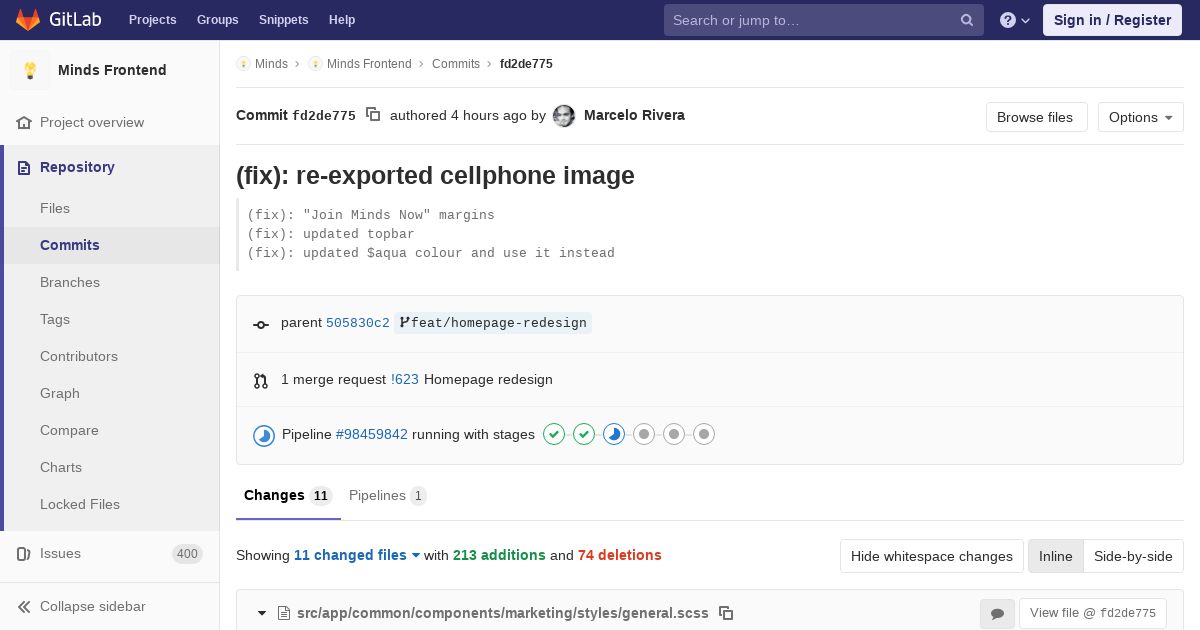
Task: Click the search magnifier icon
Action: [x=967, y=20]
